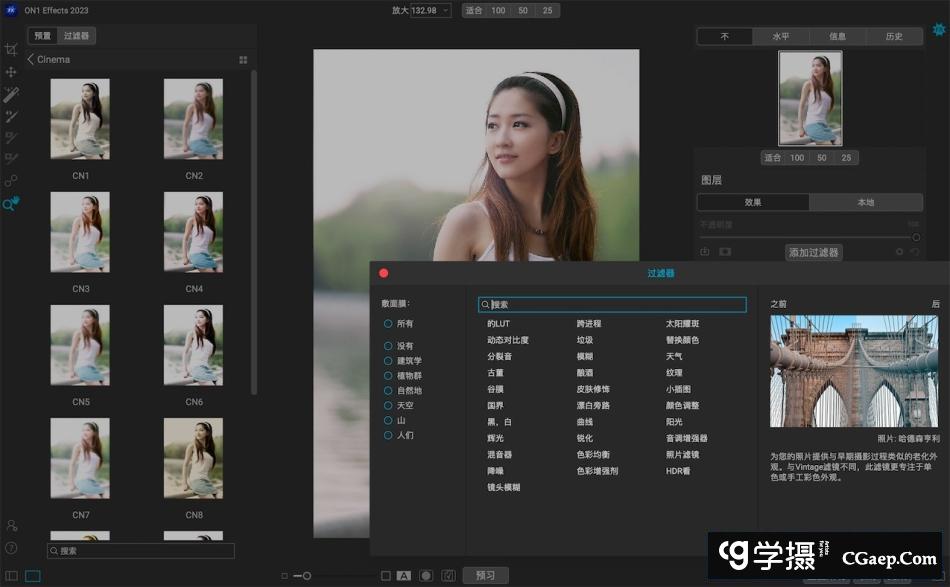Switch to the 过滤器 tab

pyautogui.click(x=76, y=36)
